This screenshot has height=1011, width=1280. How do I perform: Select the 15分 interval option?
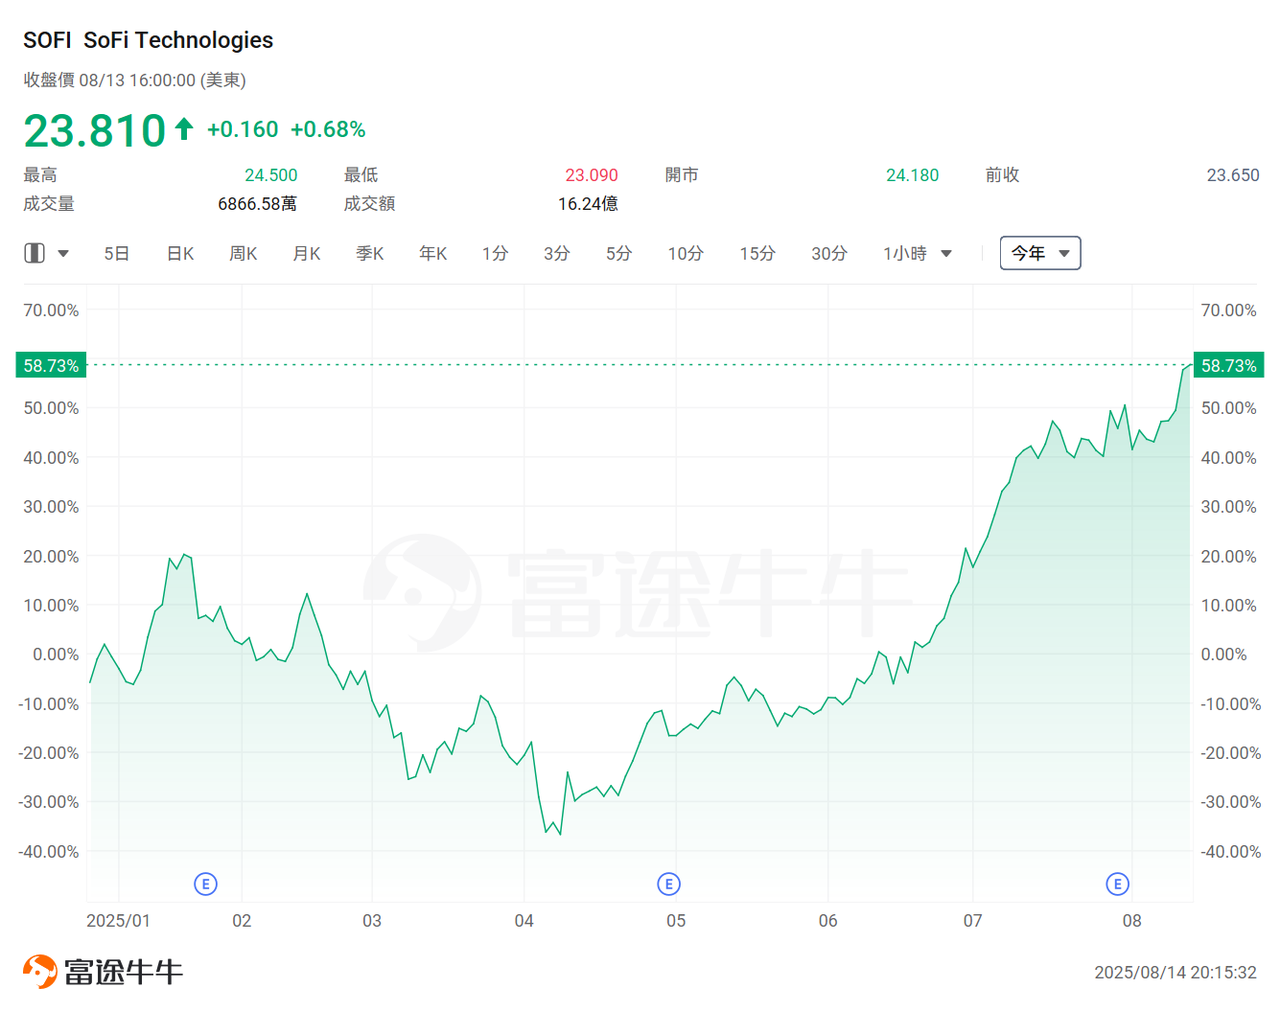757,253
